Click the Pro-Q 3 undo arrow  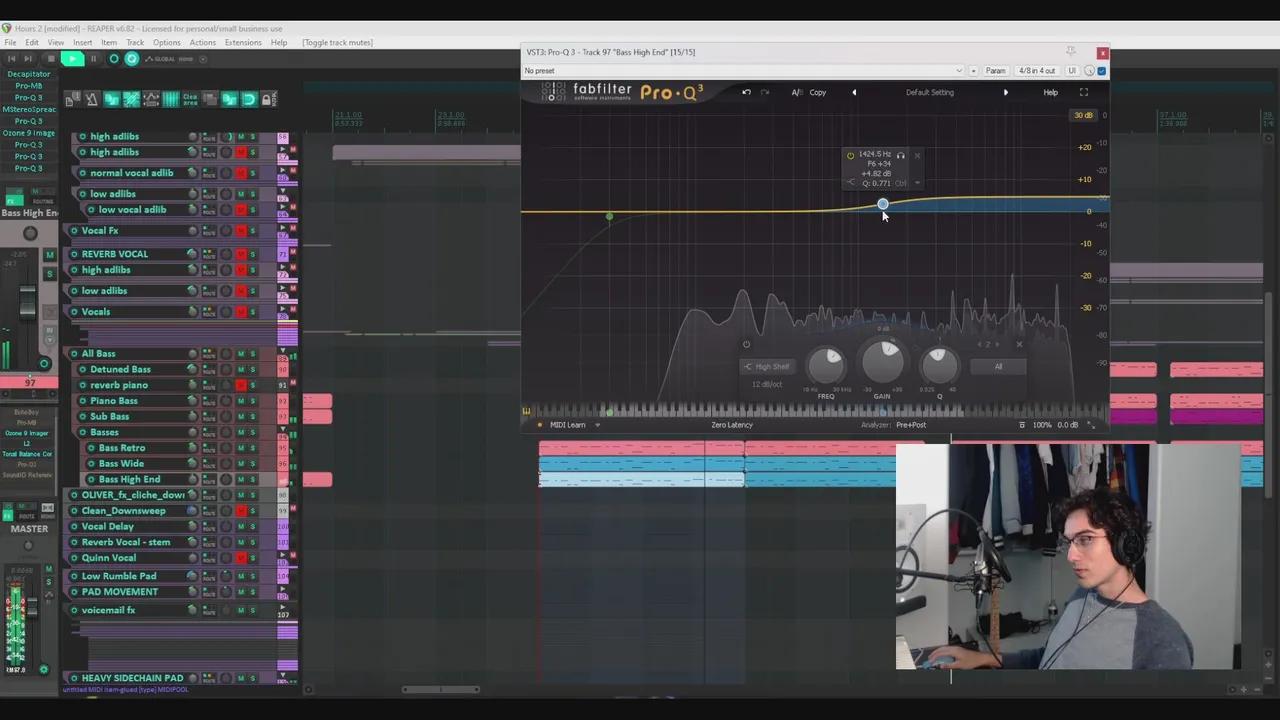[x=746, y=92]
